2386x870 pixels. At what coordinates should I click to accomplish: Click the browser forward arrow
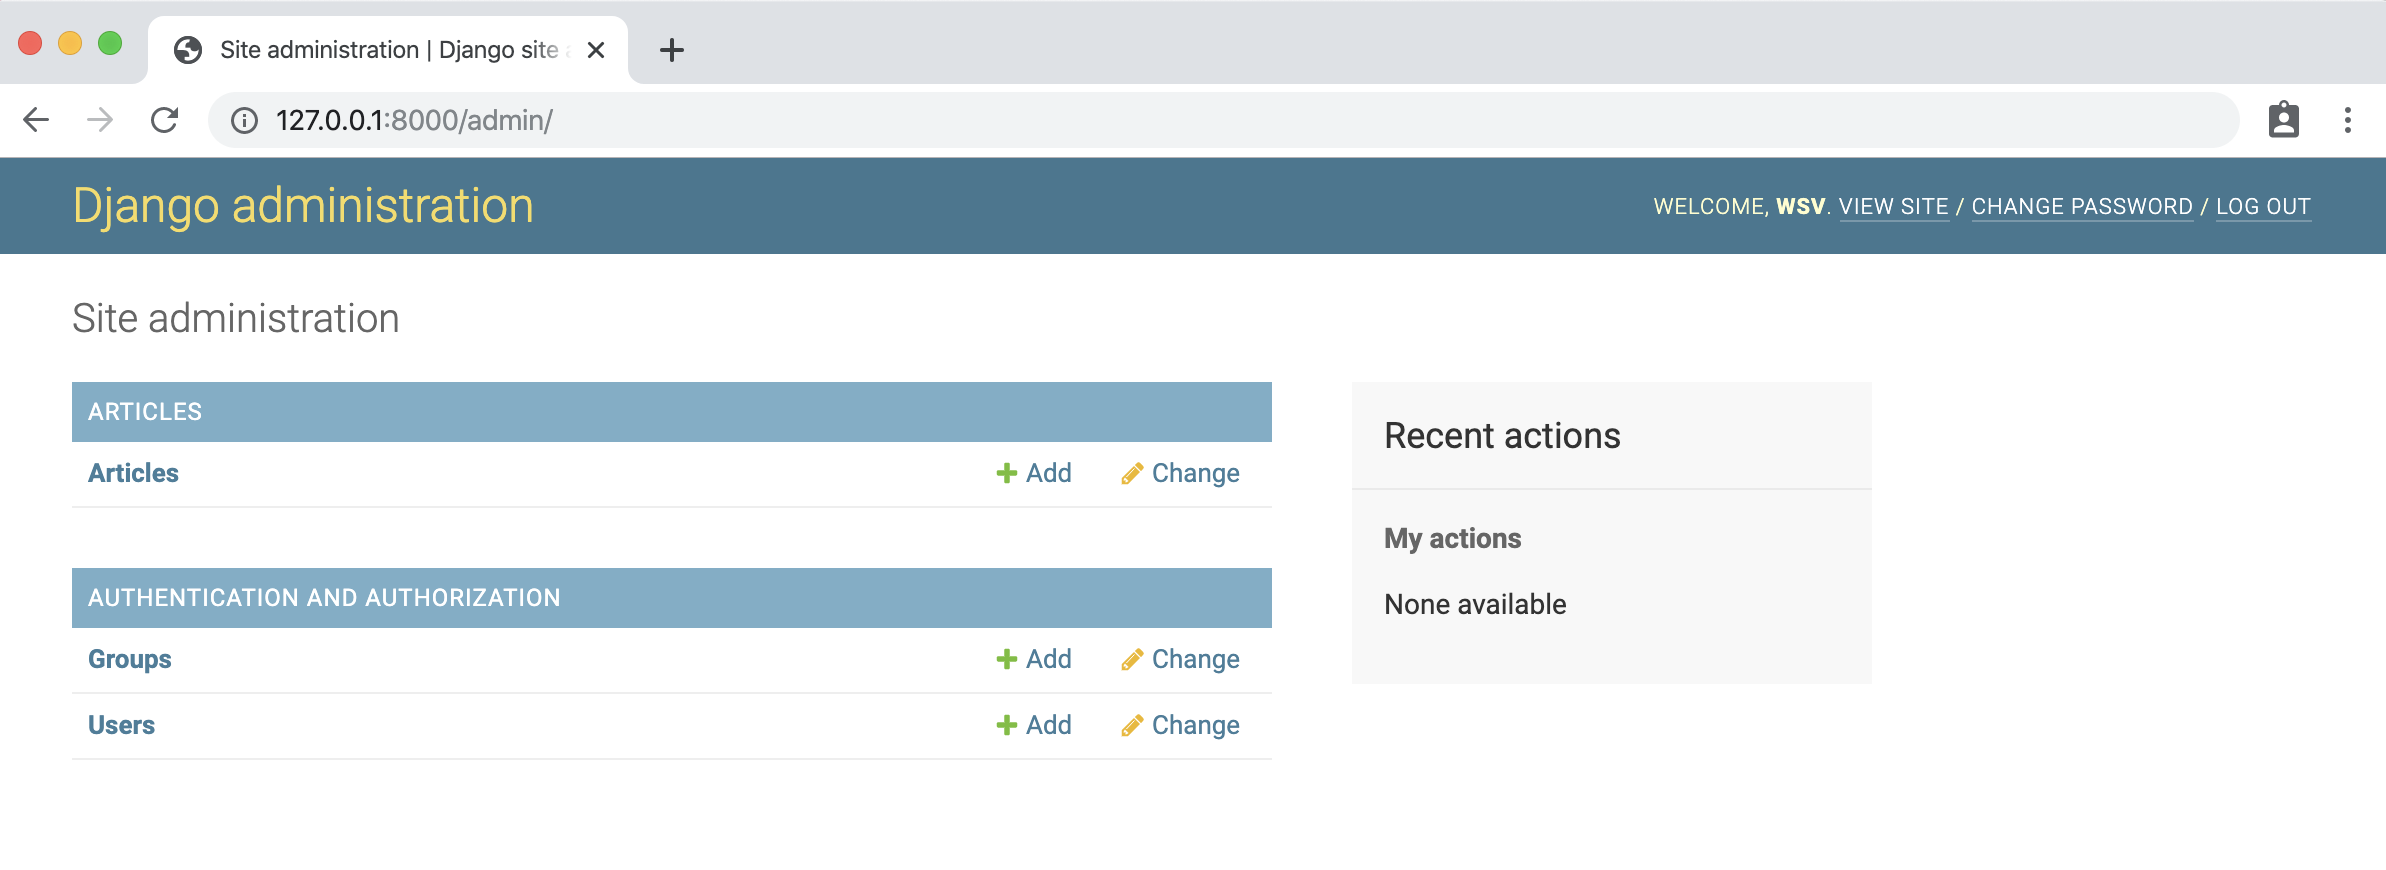100,120
